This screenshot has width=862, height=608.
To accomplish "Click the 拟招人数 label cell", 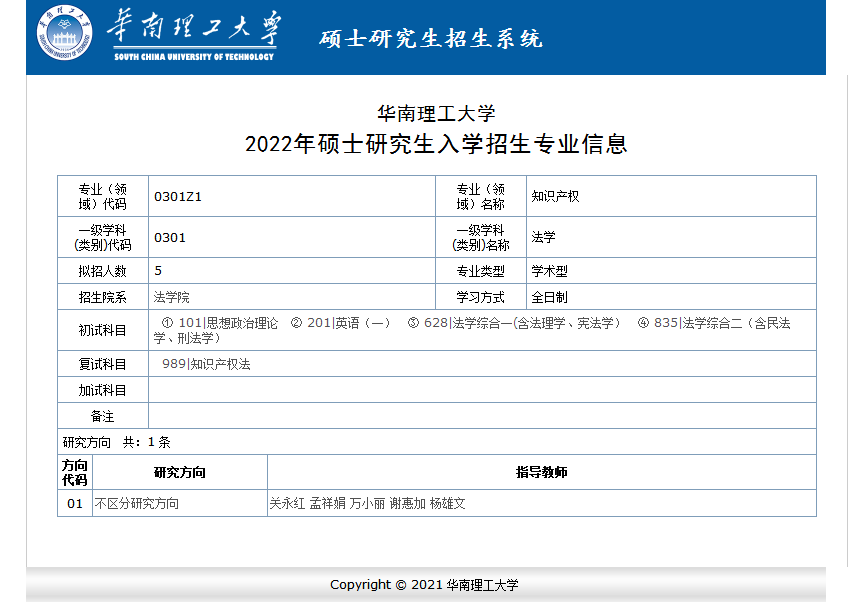I will 103,271.
